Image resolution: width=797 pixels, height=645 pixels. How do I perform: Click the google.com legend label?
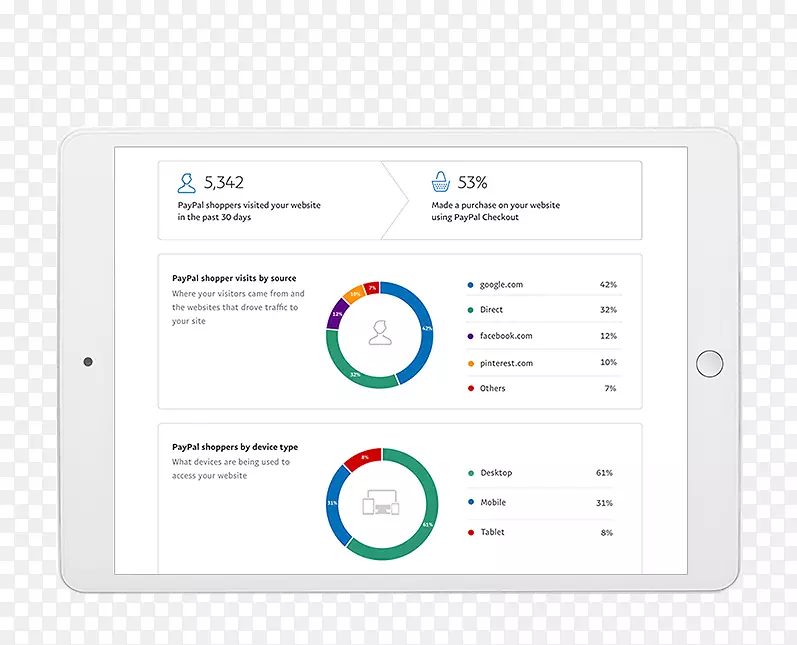click(501, 285)
